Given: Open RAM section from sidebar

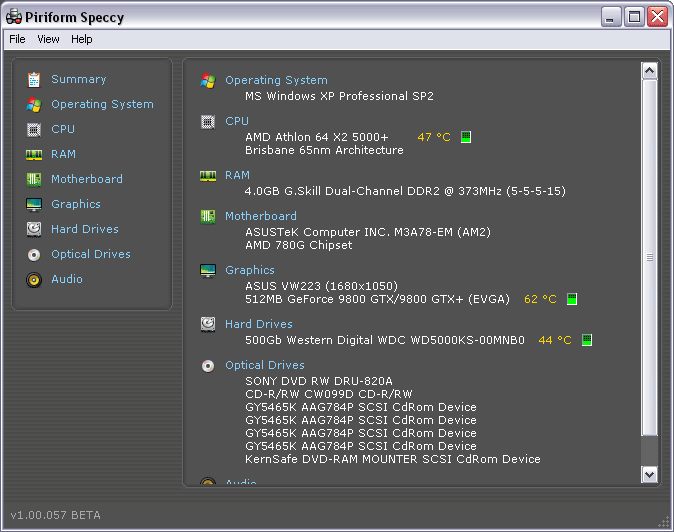Looking at the screenshot, I should [64, 154].
